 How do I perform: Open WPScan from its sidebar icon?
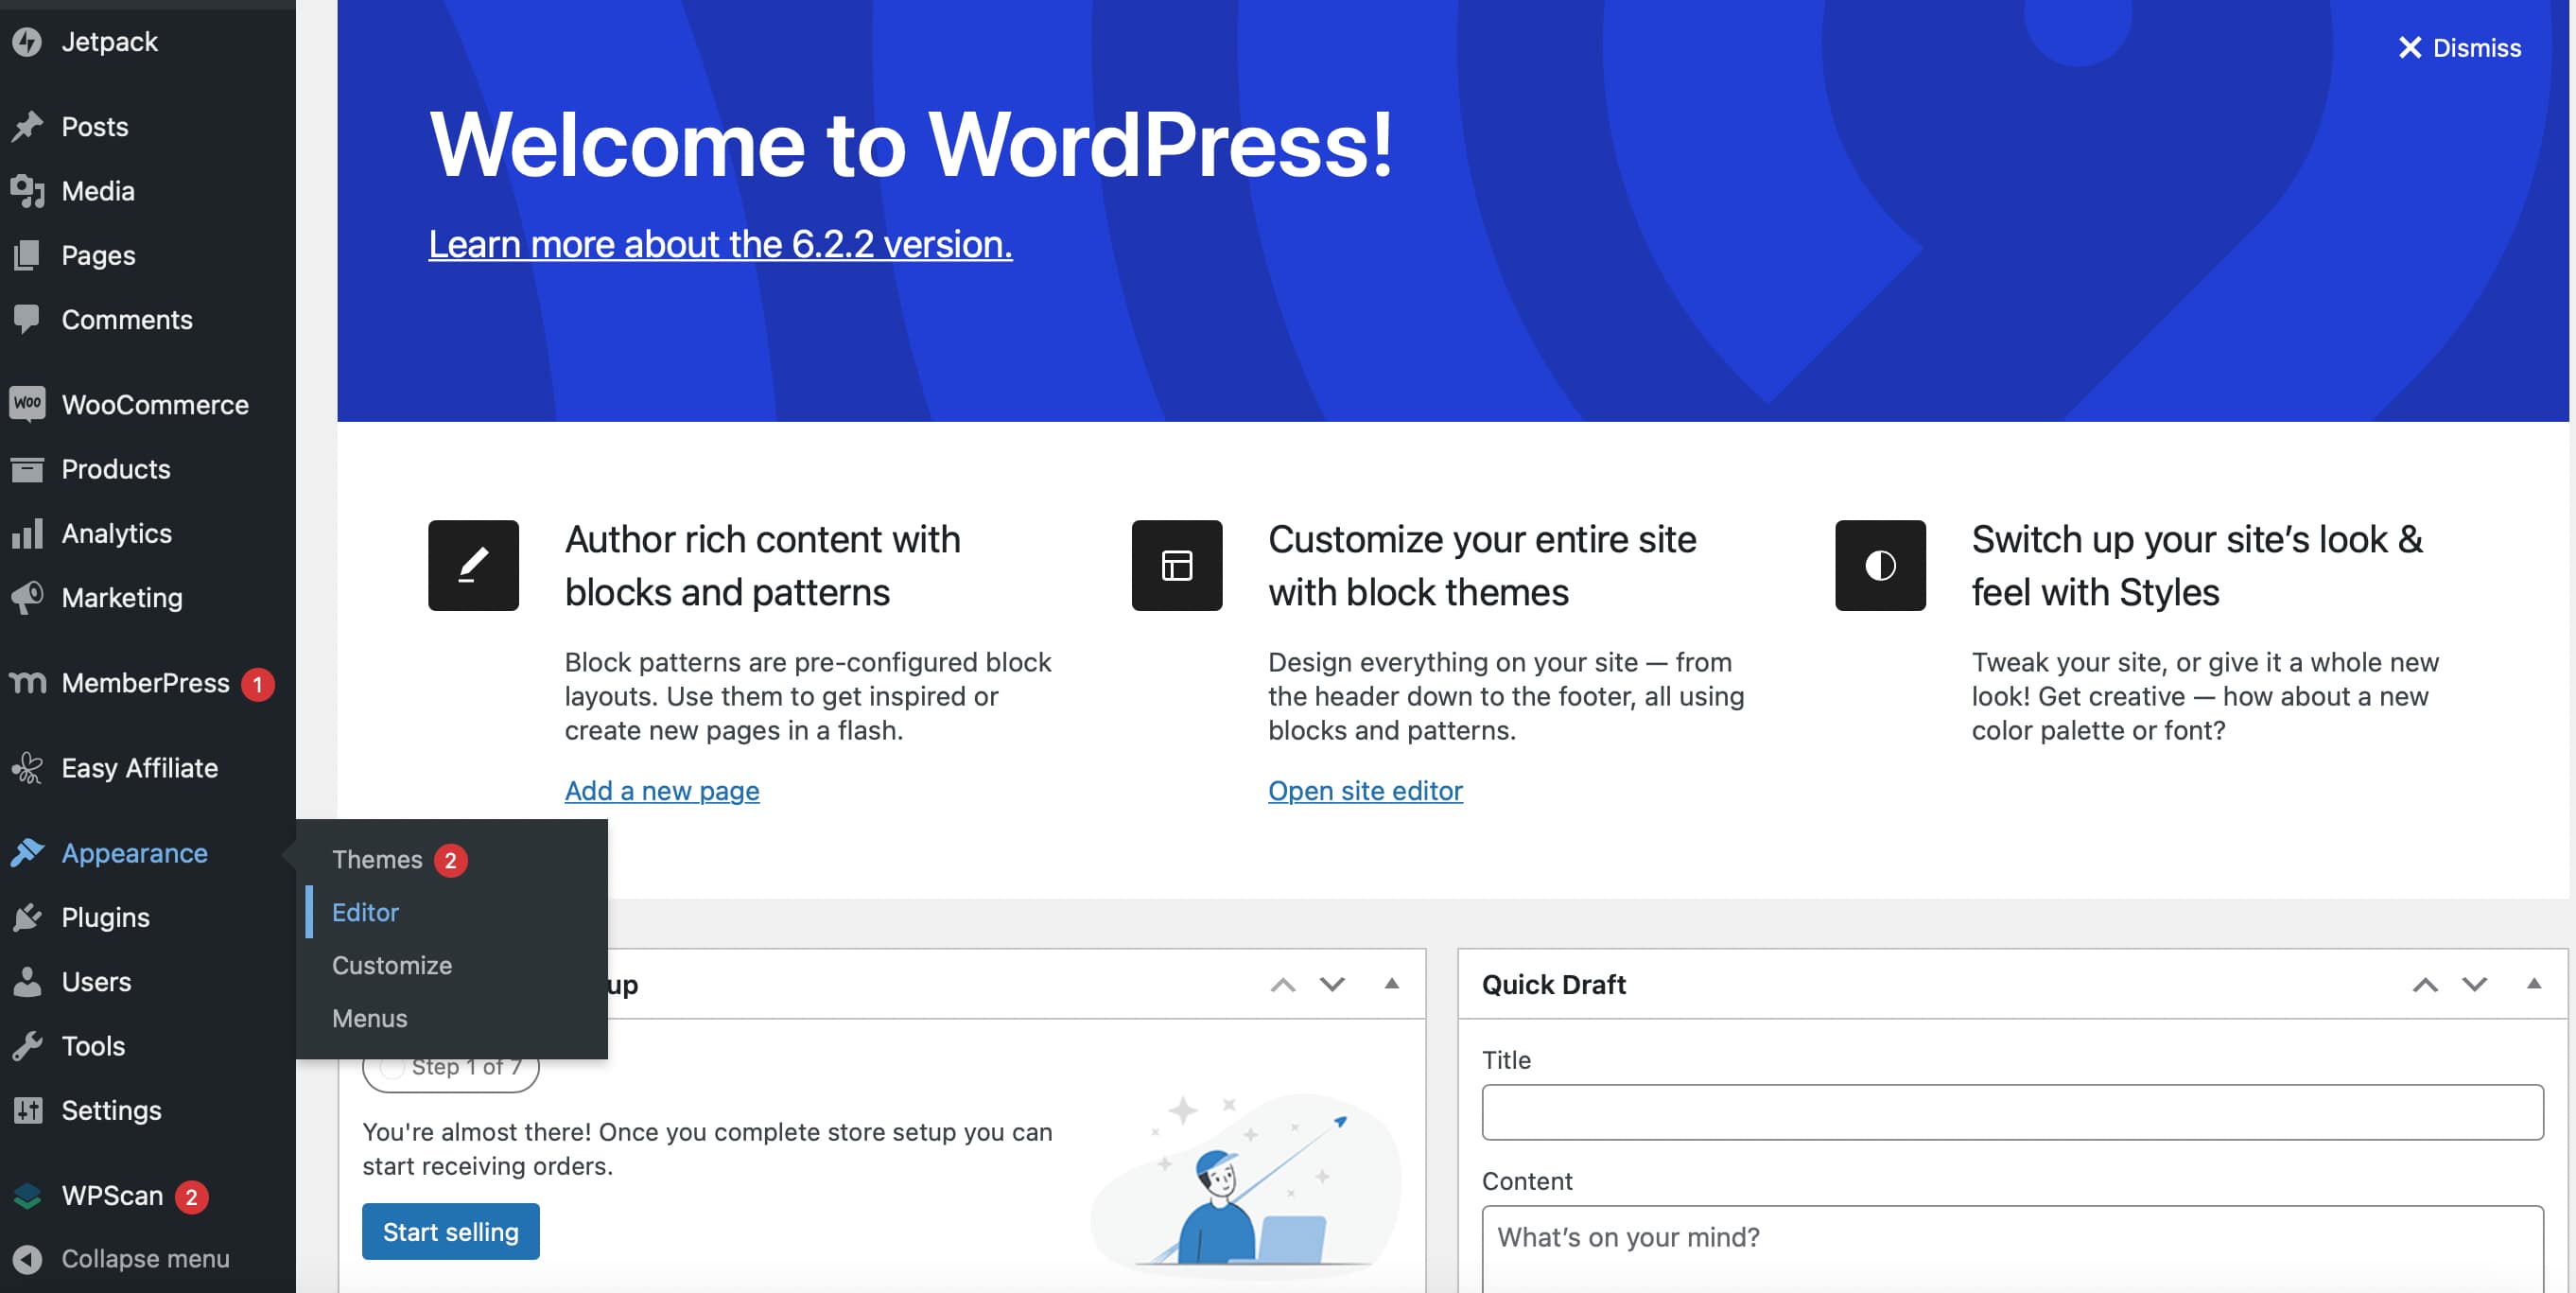coord(27,1195)
